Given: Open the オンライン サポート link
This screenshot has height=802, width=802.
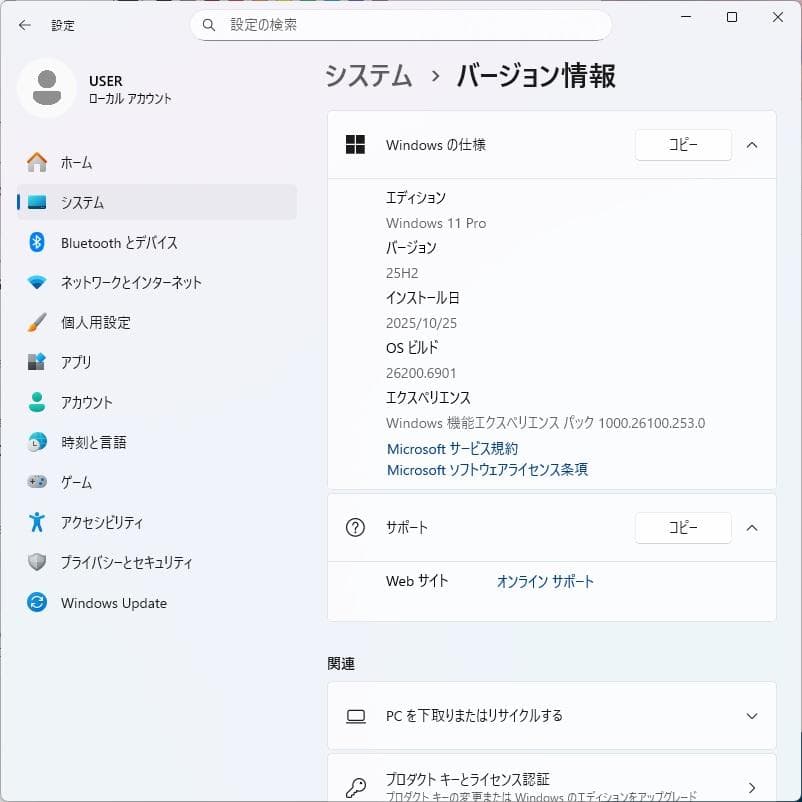Looking at the screenshot, I should tap(545, 581).
